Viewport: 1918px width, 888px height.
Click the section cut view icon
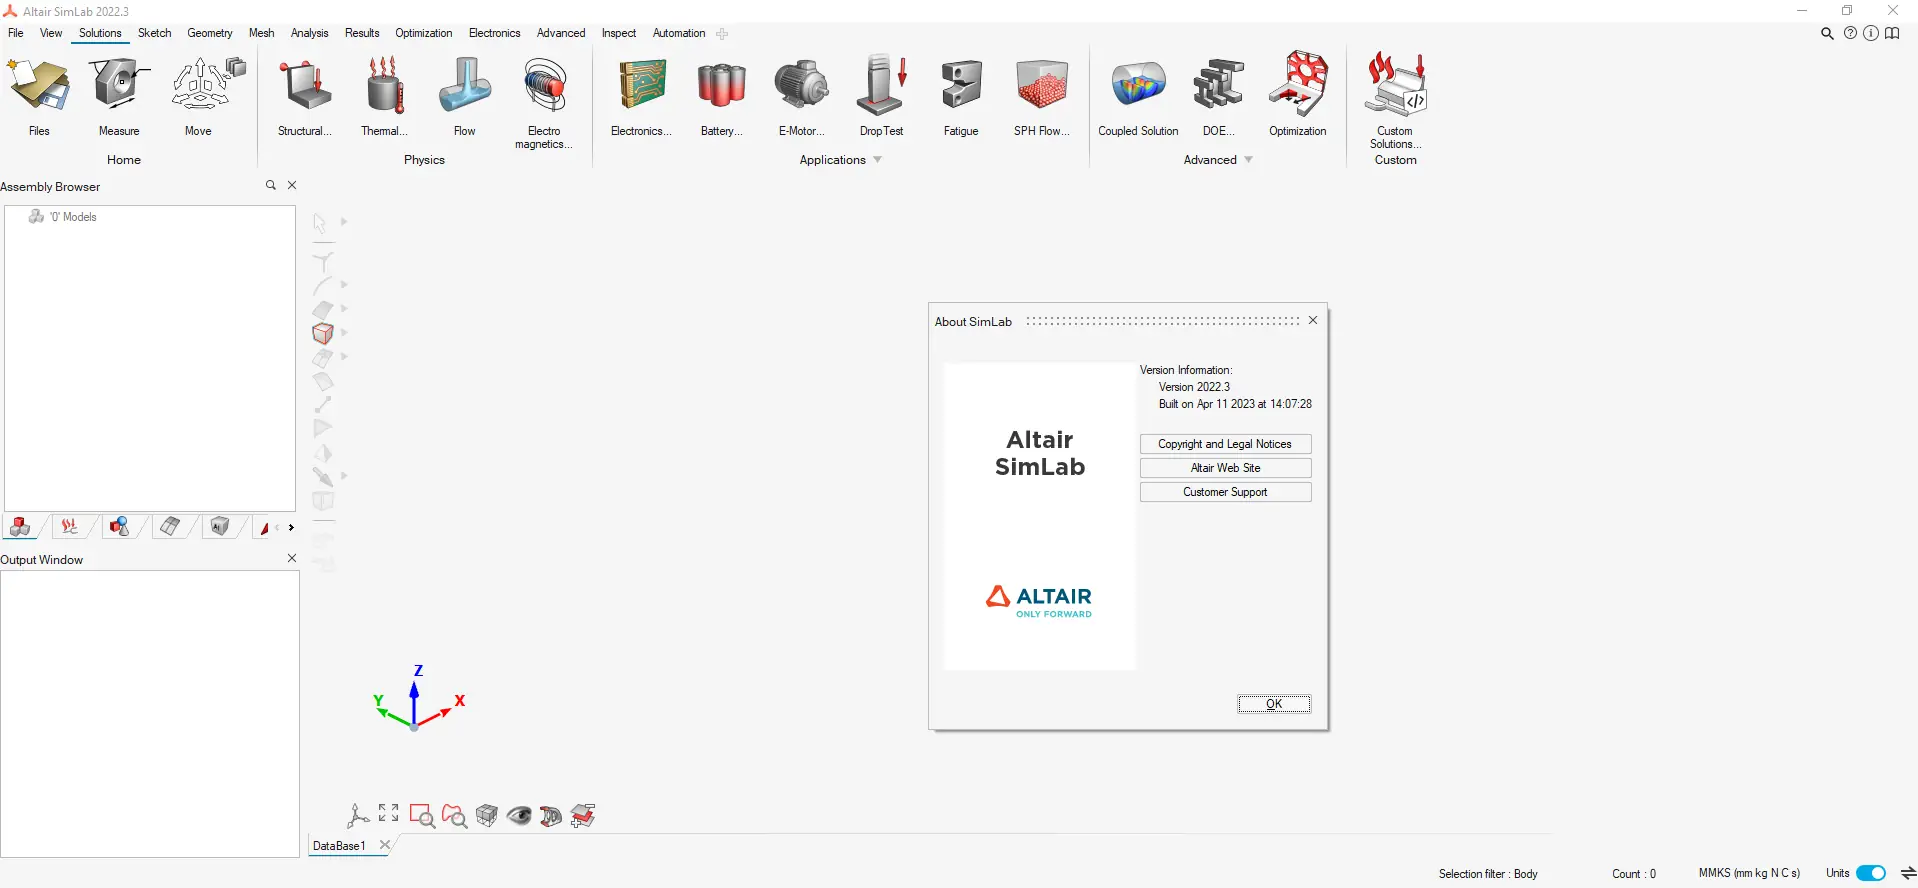(551, 816)
